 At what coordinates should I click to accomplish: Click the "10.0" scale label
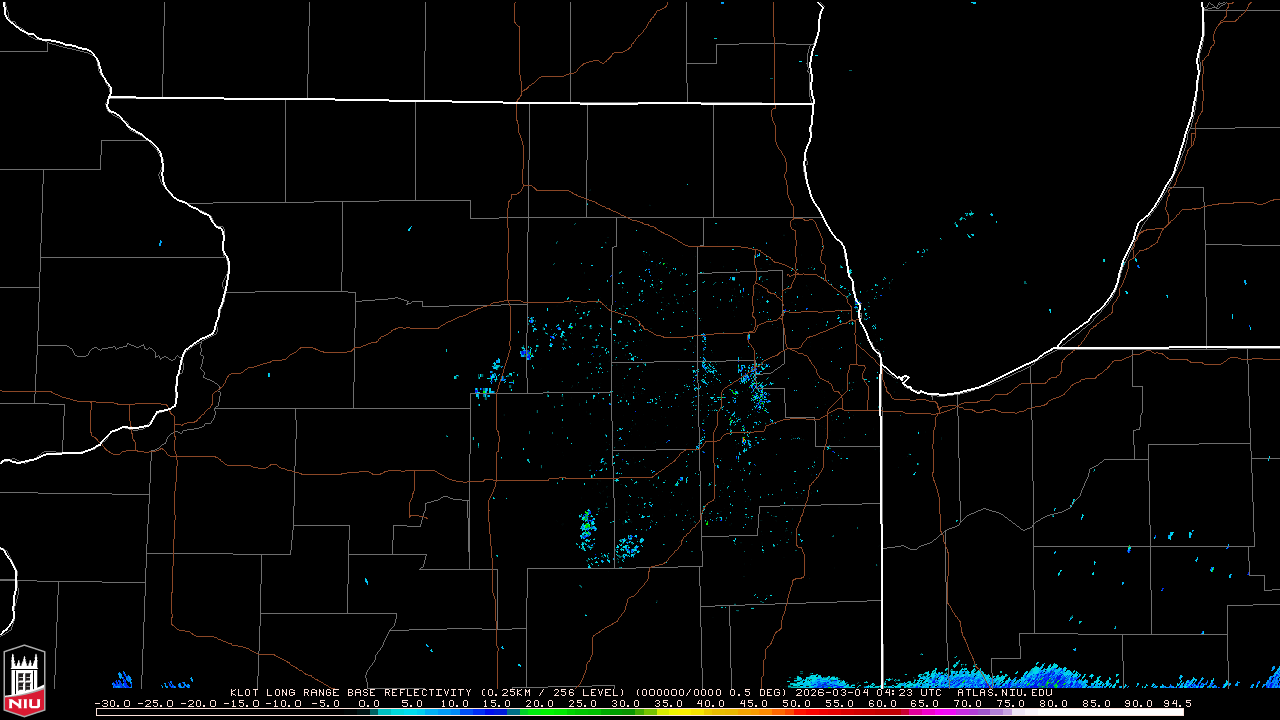457,703
